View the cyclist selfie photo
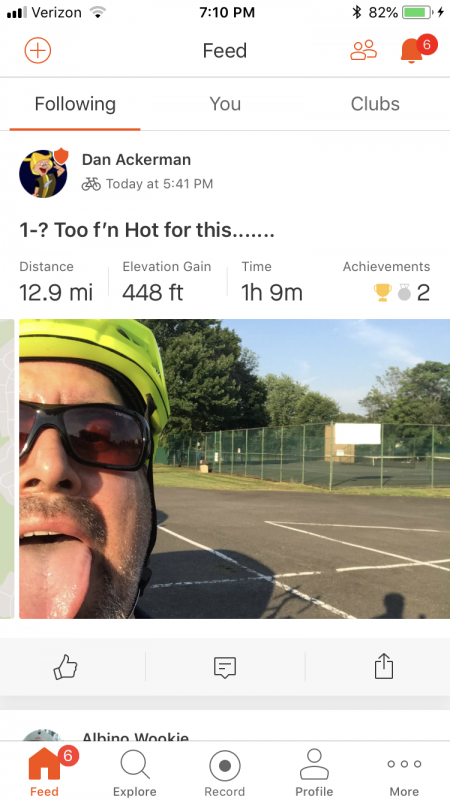 (235, 469)
